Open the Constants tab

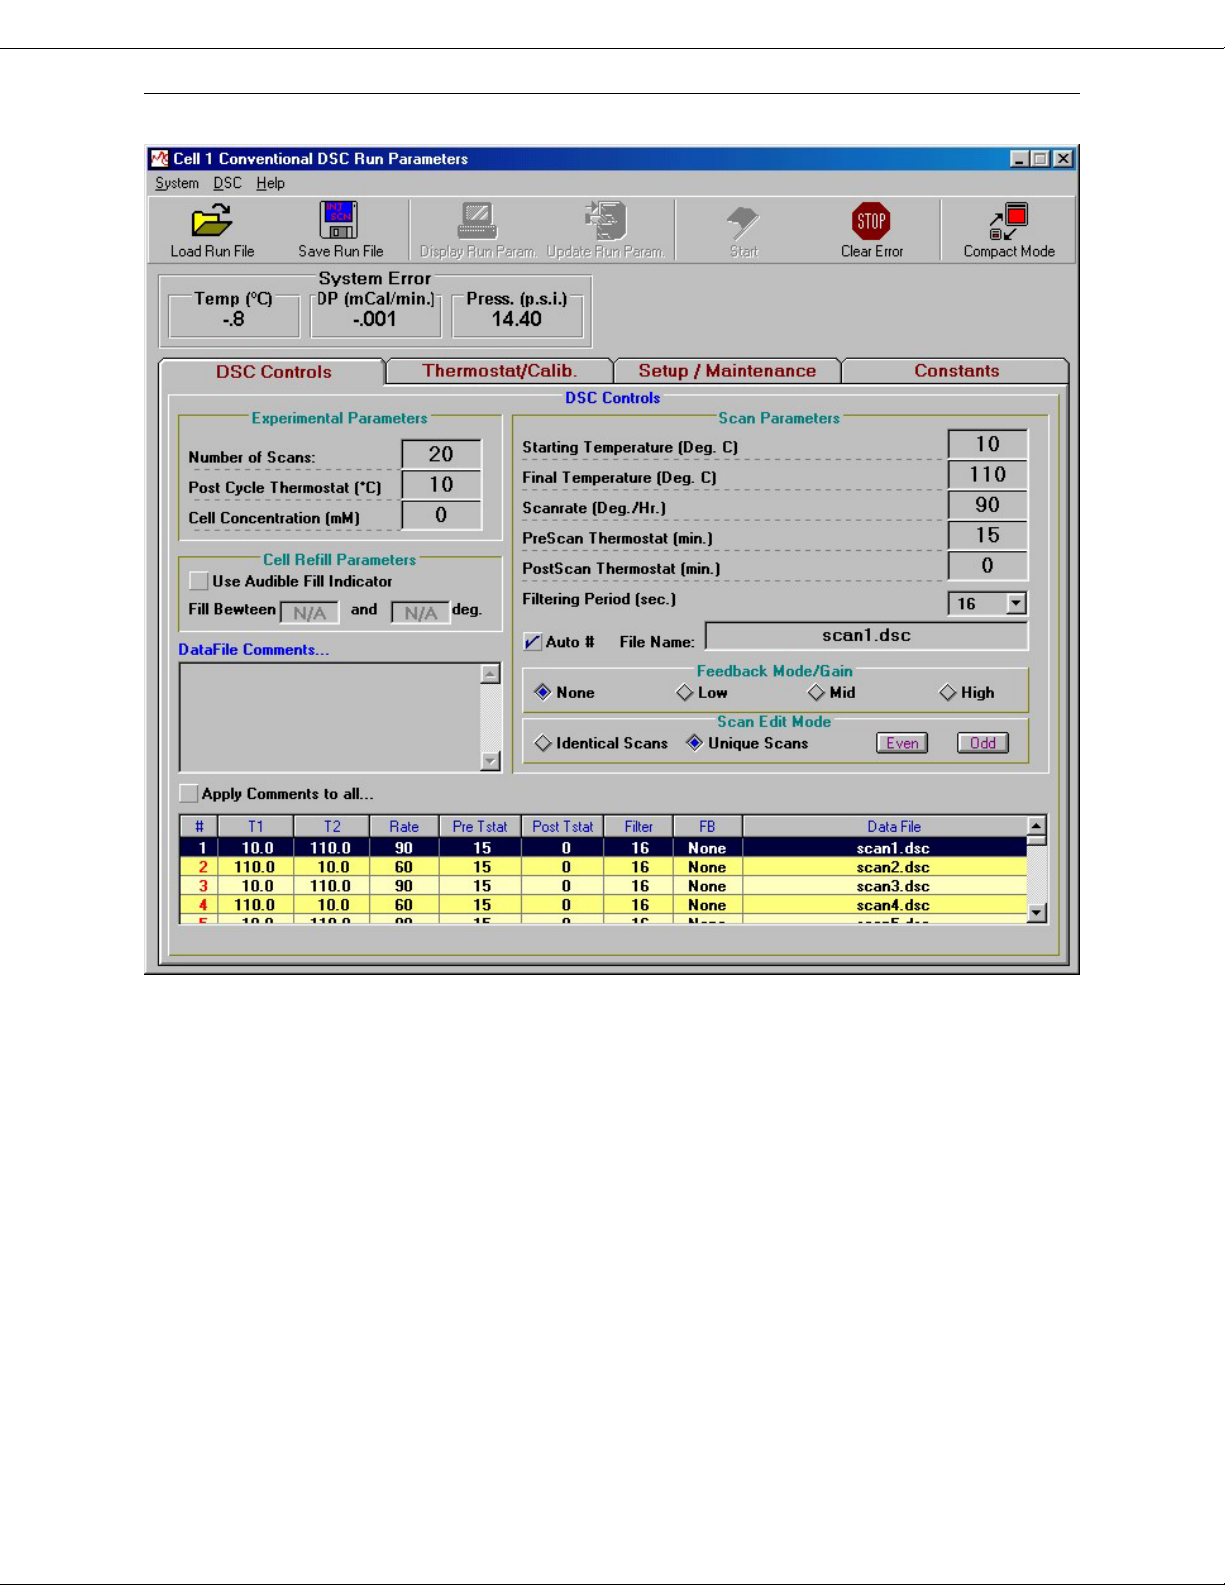pos(956,370)
